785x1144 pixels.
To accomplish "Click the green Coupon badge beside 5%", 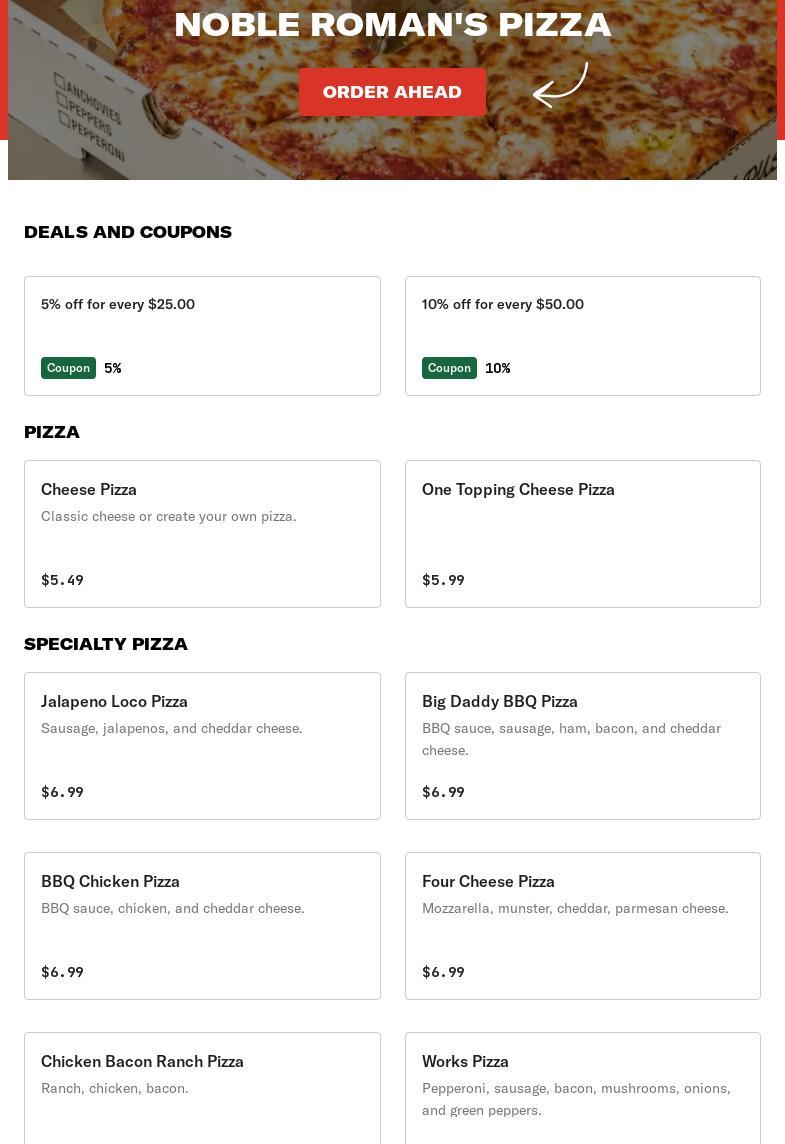I will click(68, 368).
